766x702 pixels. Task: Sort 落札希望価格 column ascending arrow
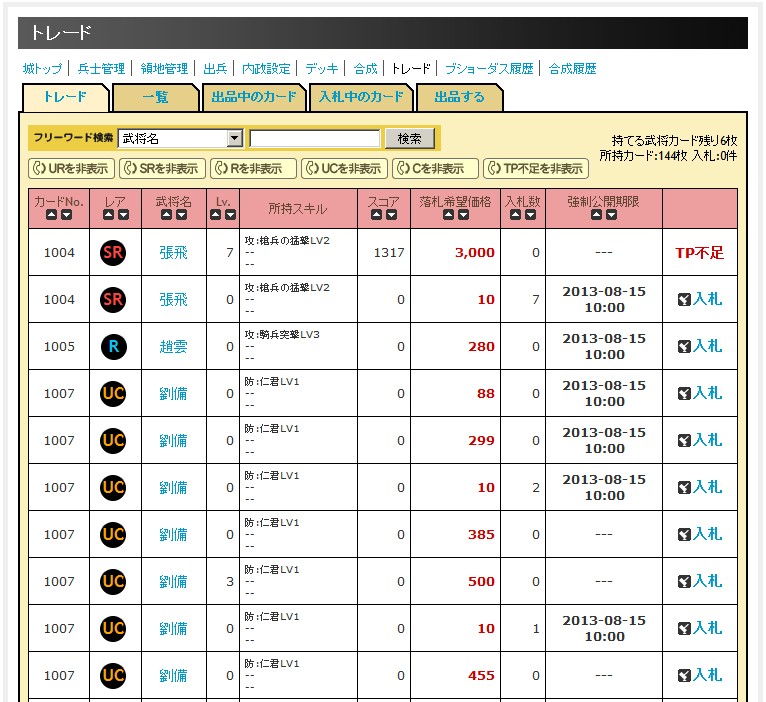pos(448,215)
